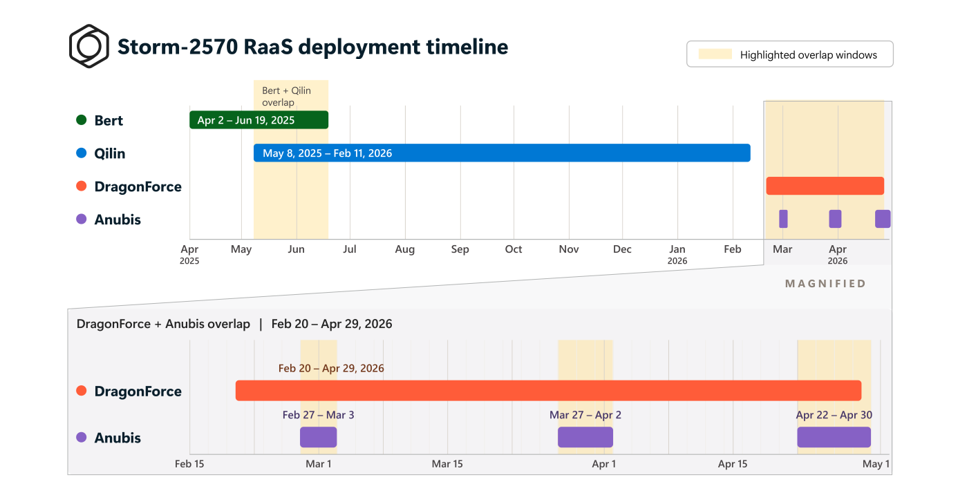The width and height of the screenshot is (958, 500).
Task: Click the DragonForce label in the magnified panel
Action: (138, 391)
